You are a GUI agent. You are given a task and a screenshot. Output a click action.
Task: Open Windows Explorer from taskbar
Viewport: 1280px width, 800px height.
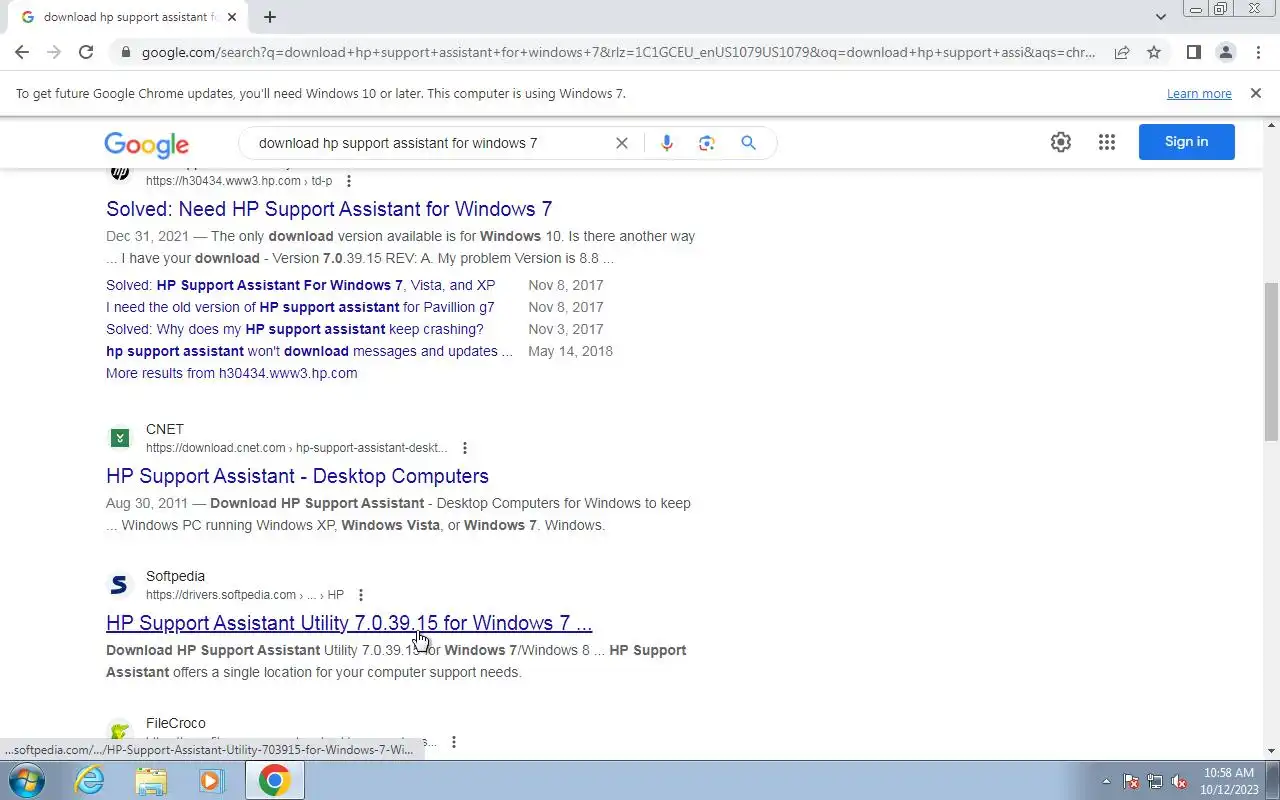click(x=151, y=780)
